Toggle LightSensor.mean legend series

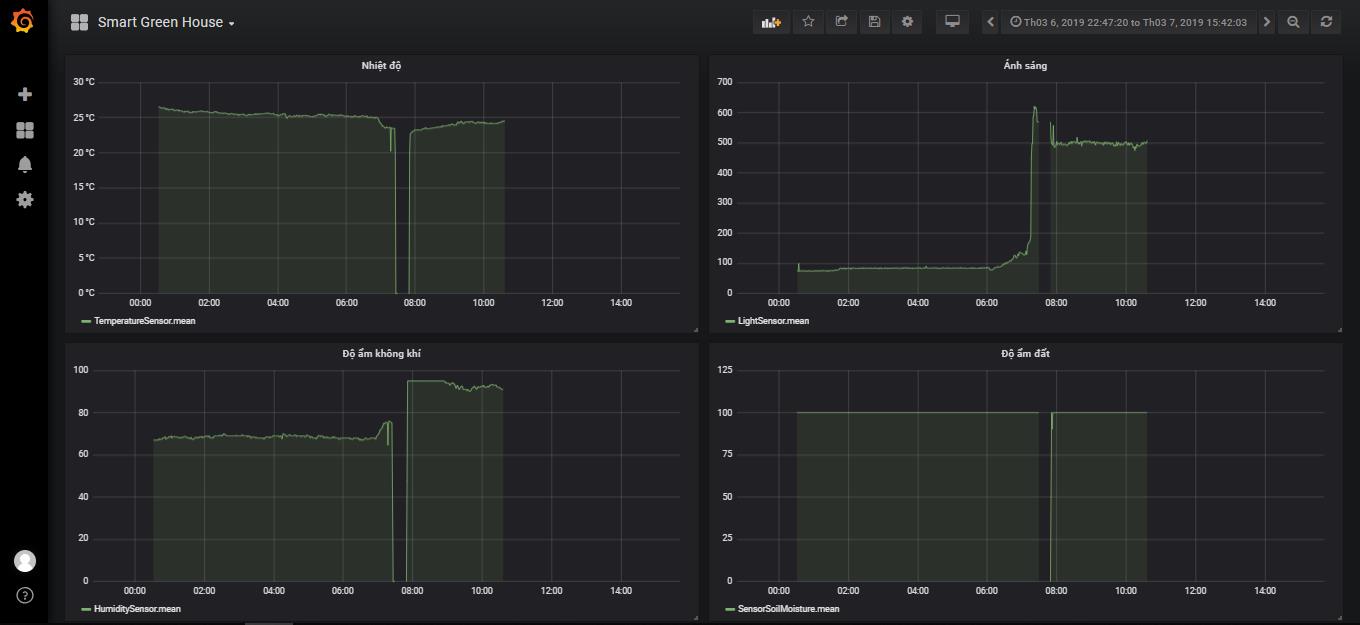[x=773, y=321]
